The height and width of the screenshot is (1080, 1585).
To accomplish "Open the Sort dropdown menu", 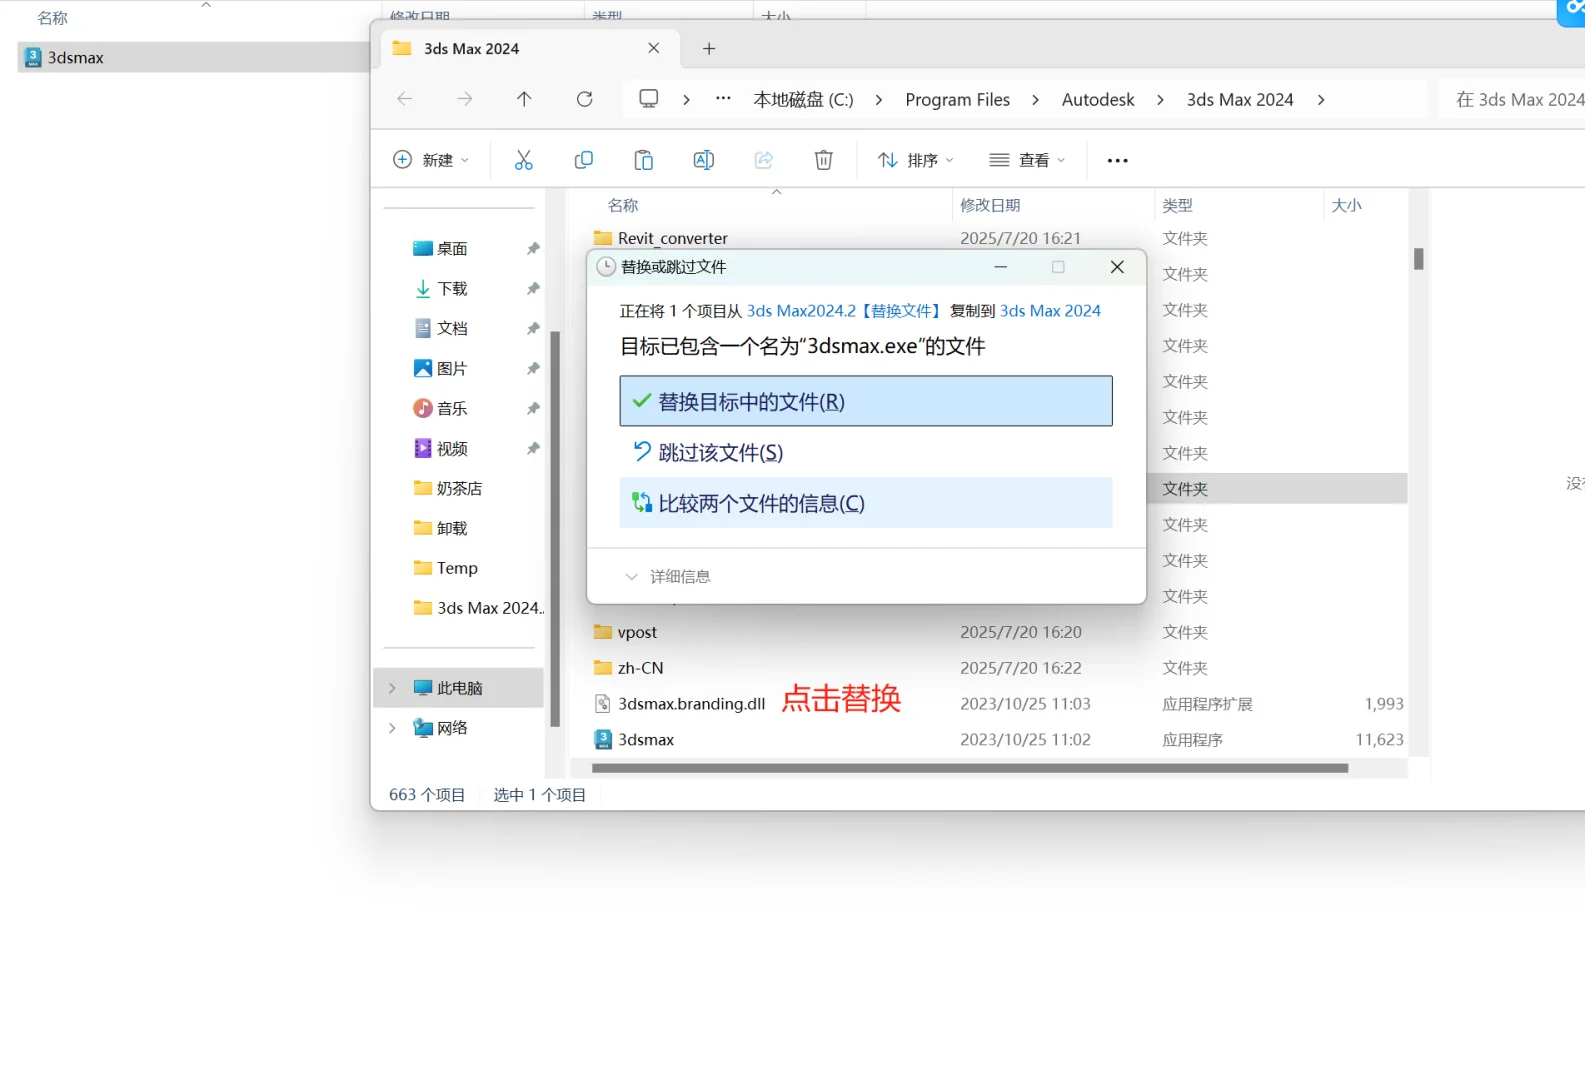I will [x=915, y=160].
